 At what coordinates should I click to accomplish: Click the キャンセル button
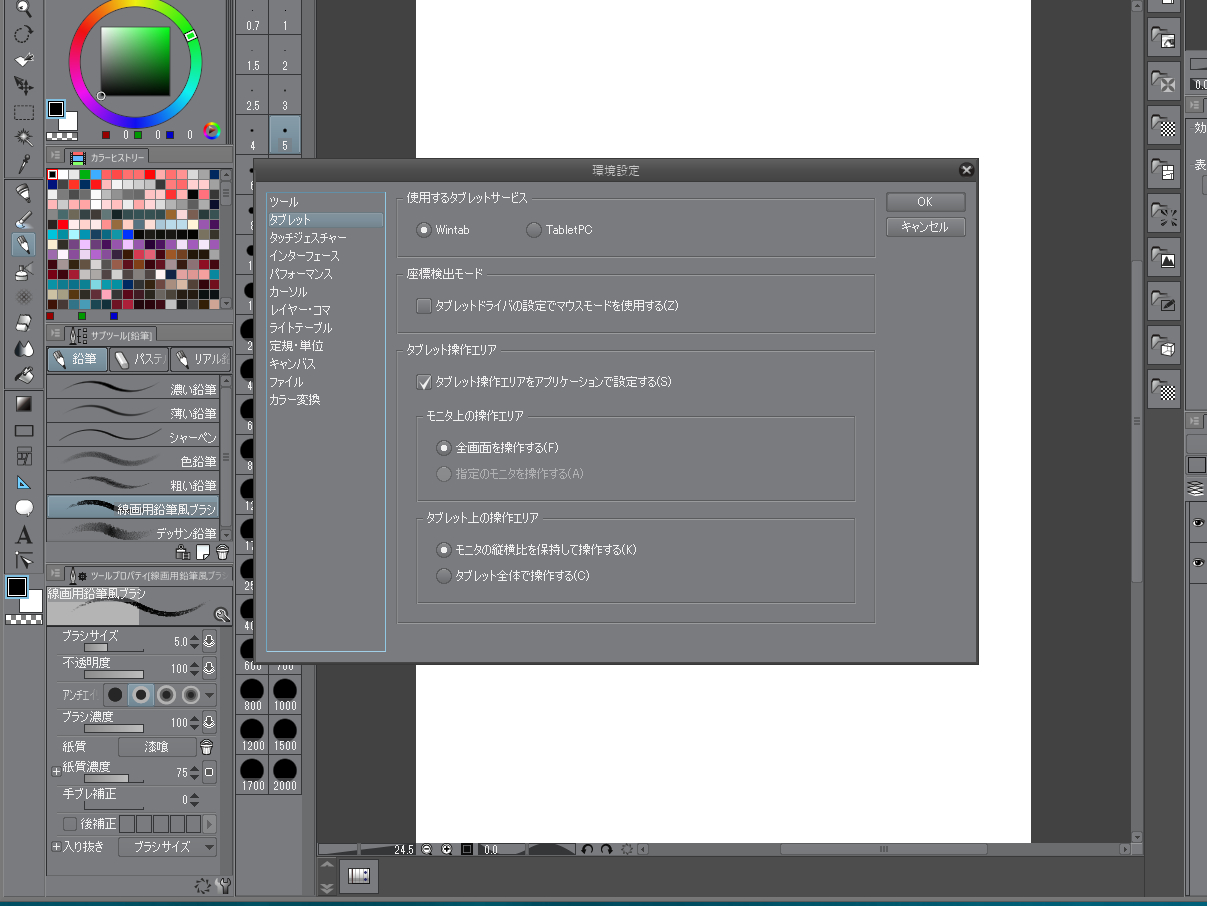click(x=925, y=227)
